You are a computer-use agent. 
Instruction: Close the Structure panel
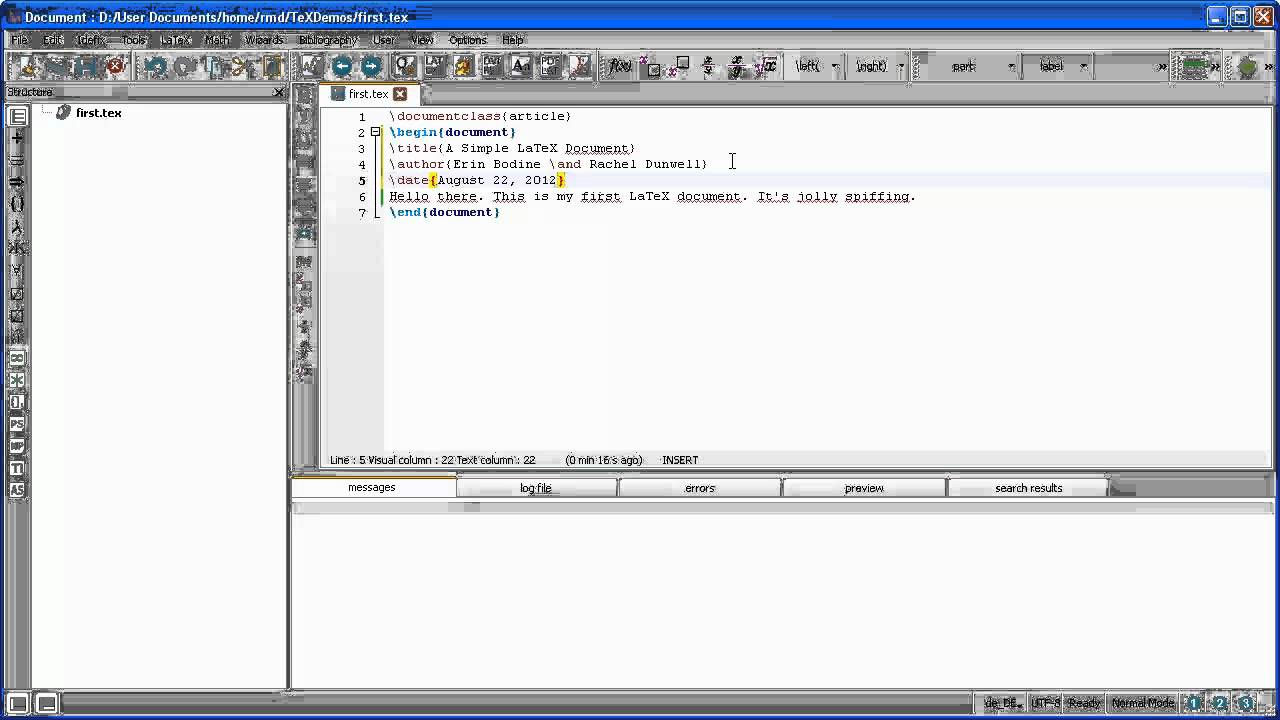click(279, 92)
